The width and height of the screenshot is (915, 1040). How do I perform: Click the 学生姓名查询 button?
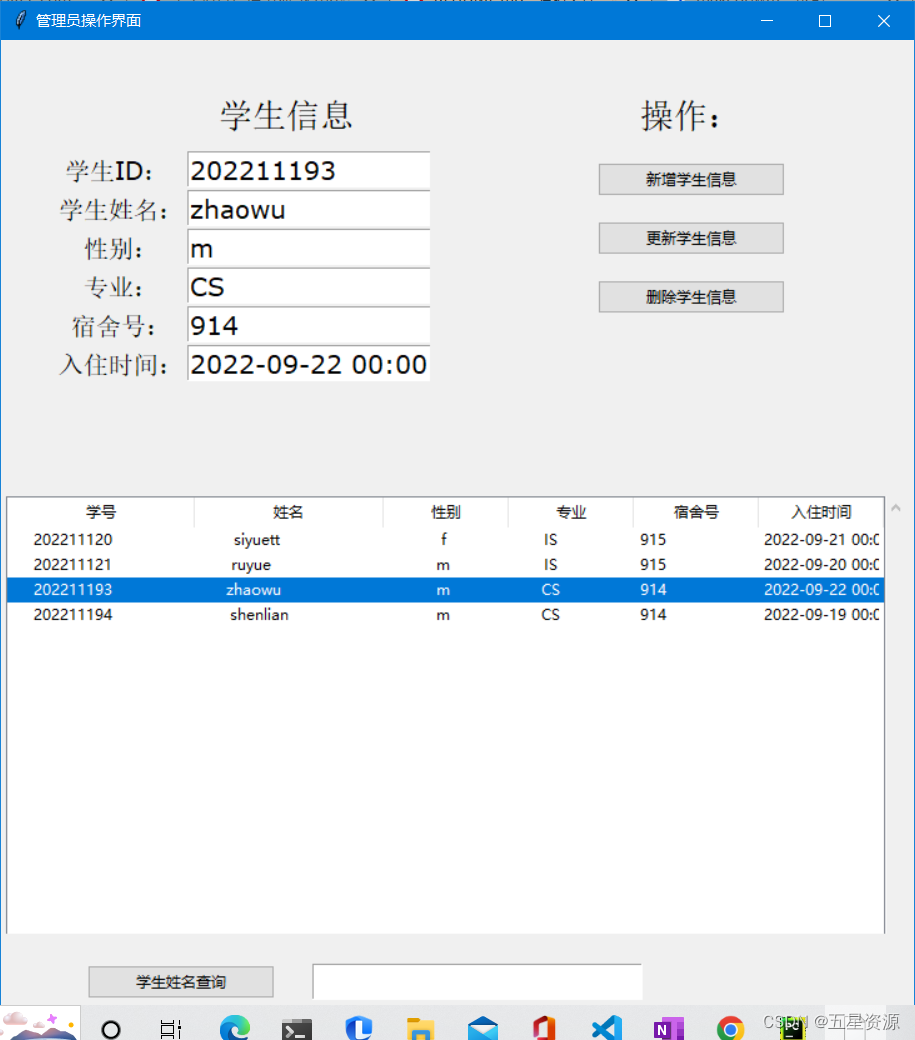(181, 982)
